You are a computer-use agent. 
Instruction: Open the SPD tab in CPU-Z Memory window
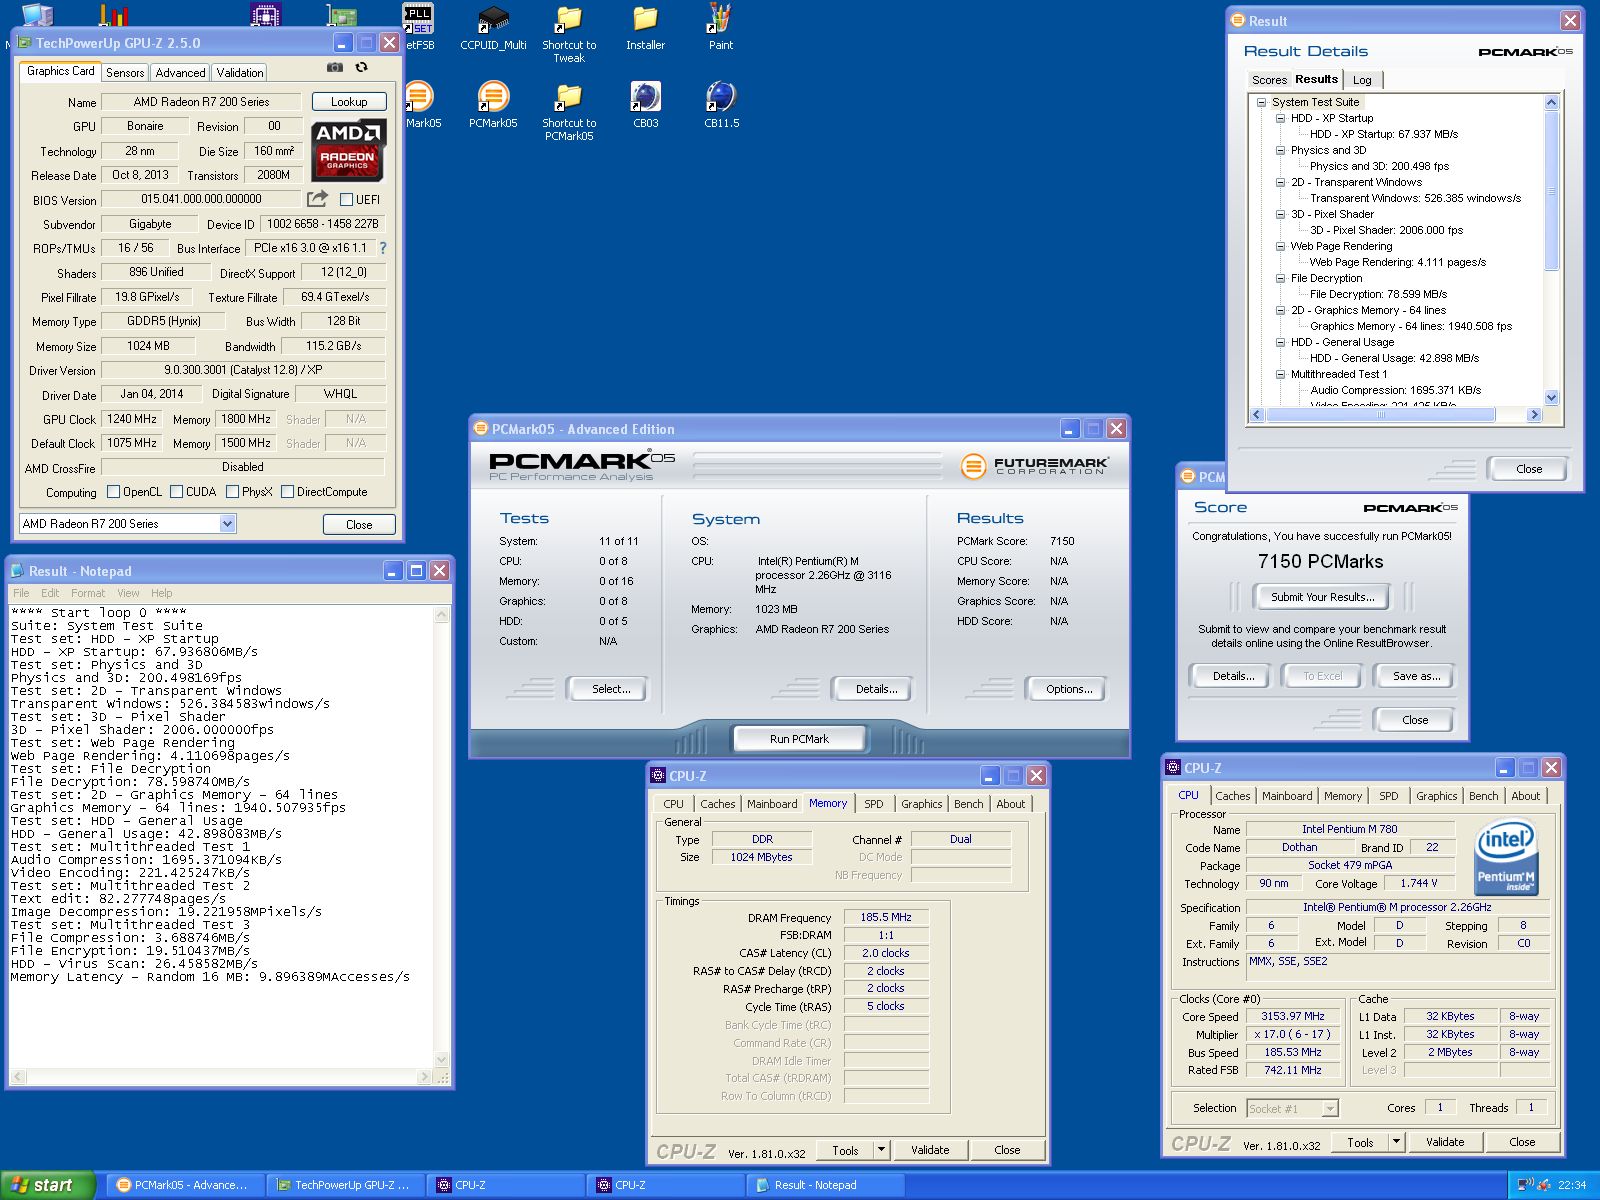point(874,803)
